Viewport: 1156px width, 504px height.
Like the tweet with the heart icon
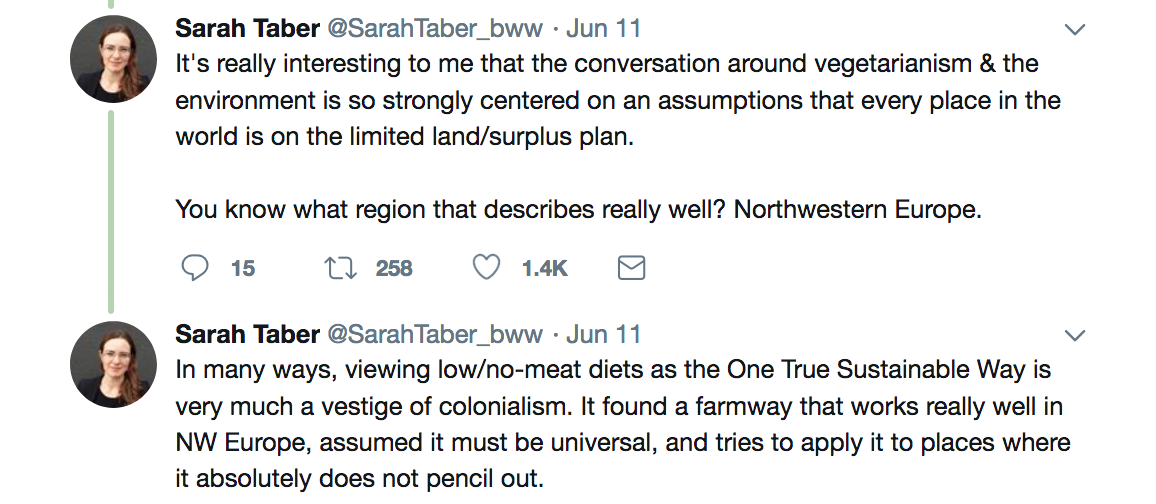point(486,268)
